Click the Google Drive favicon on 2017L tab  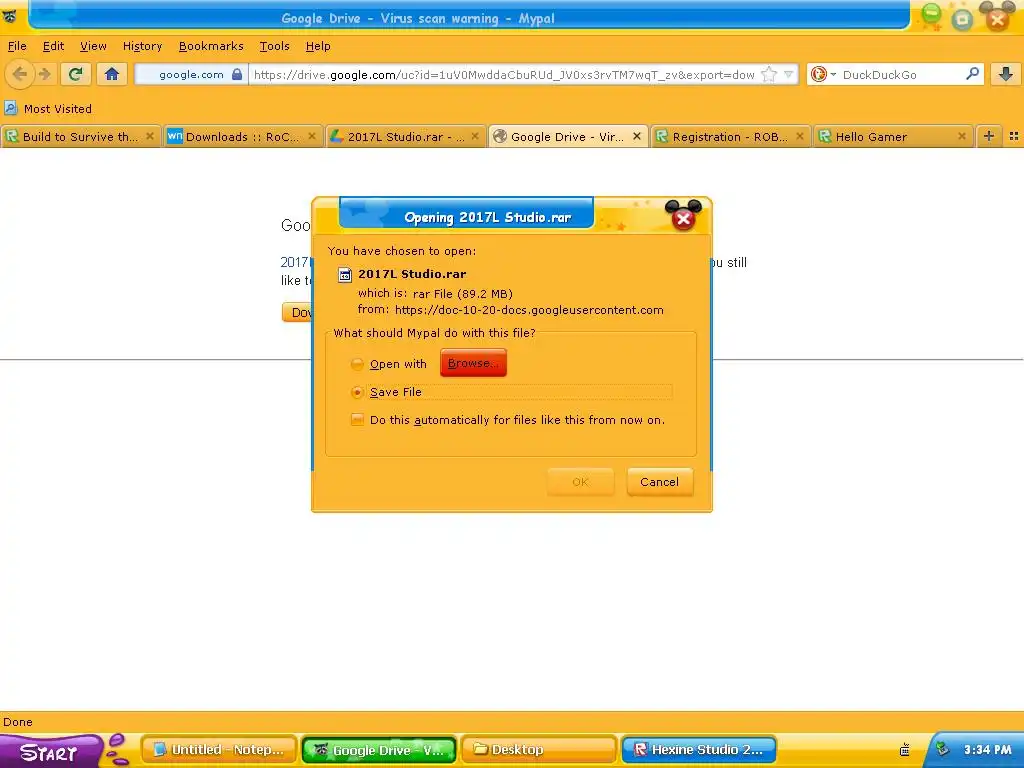[336, 136]
